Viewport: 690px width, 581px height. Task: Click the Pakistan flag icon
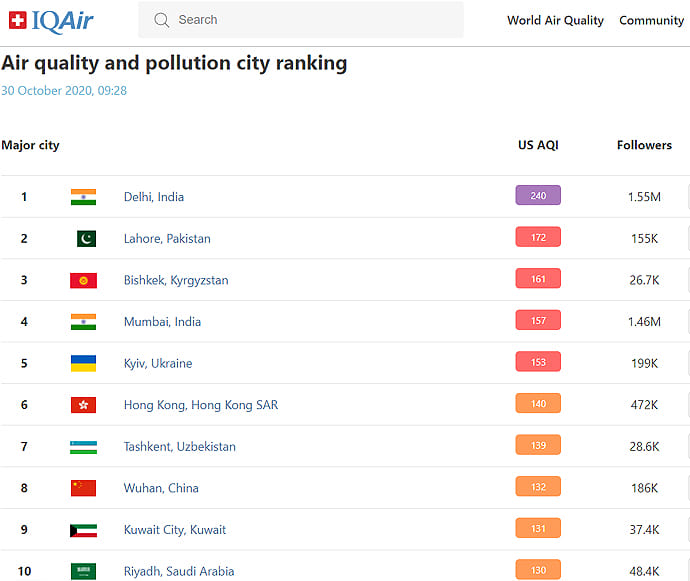point(86,239)
